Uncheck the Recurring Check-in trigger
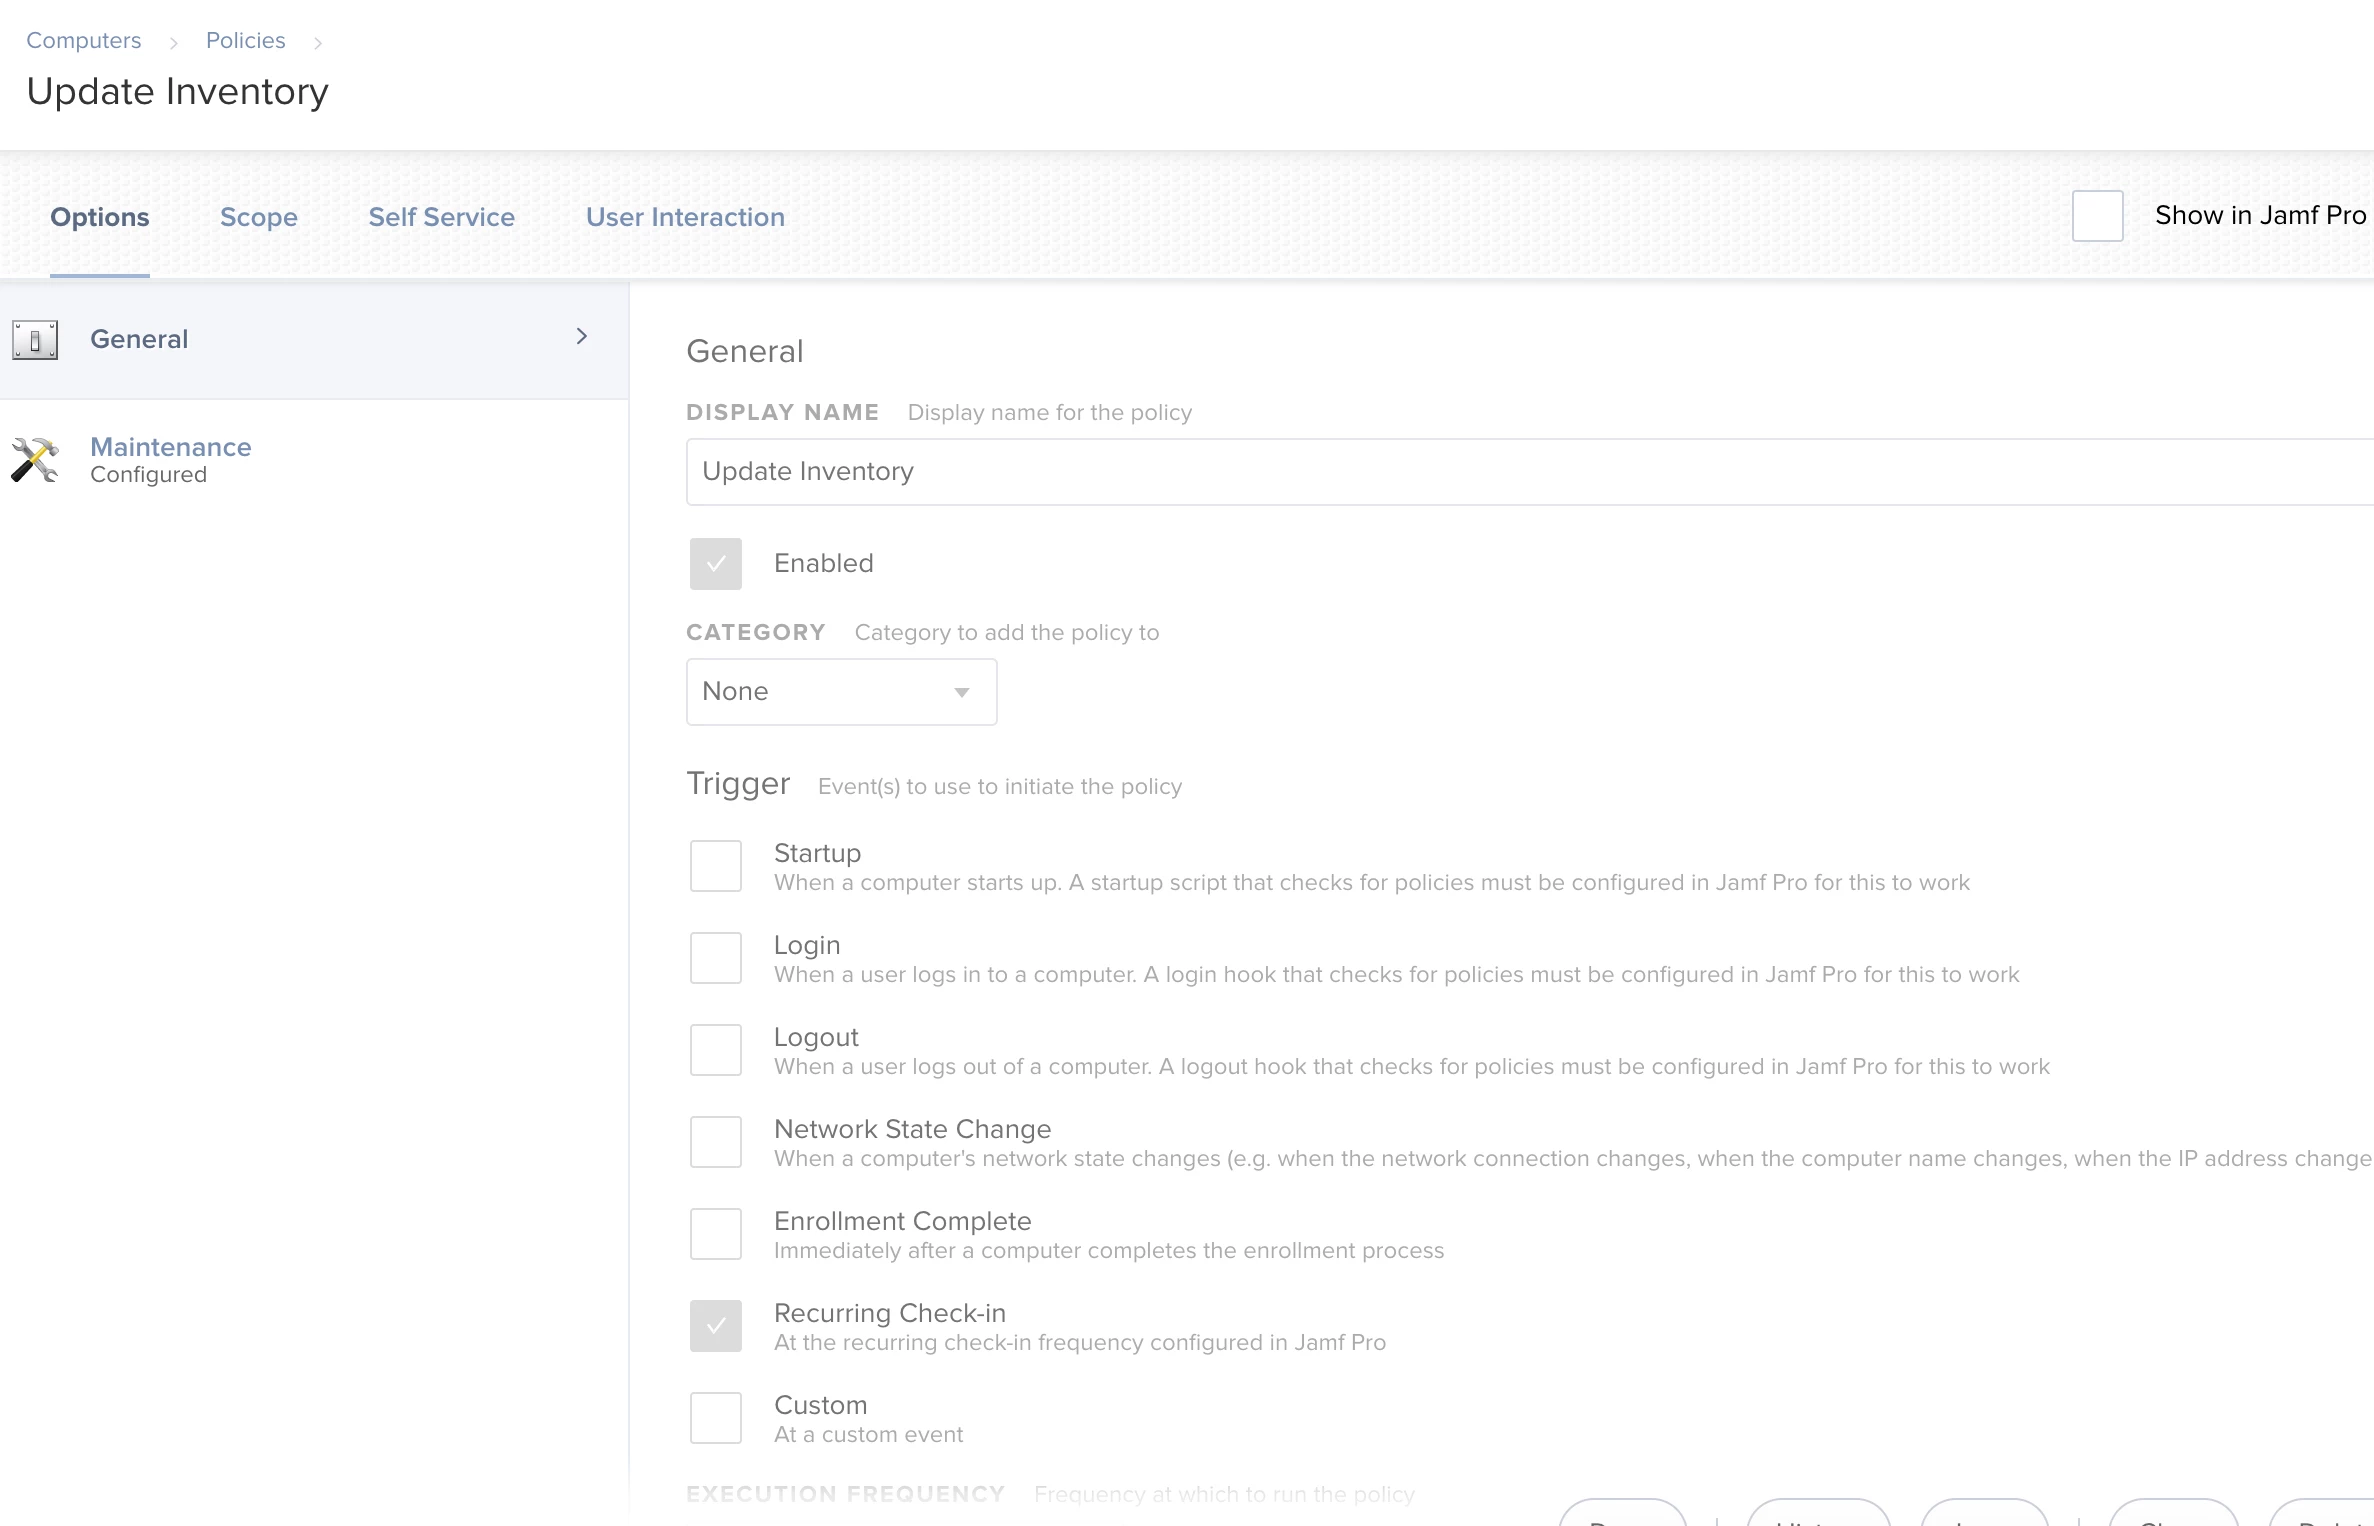 click(715, 1326)
